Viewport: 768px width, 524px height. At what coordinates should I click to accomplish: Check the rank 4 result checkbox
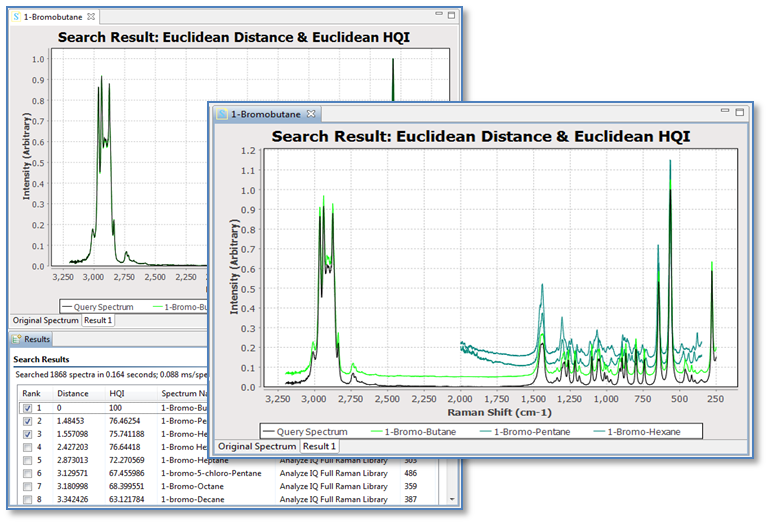point(27,447)
